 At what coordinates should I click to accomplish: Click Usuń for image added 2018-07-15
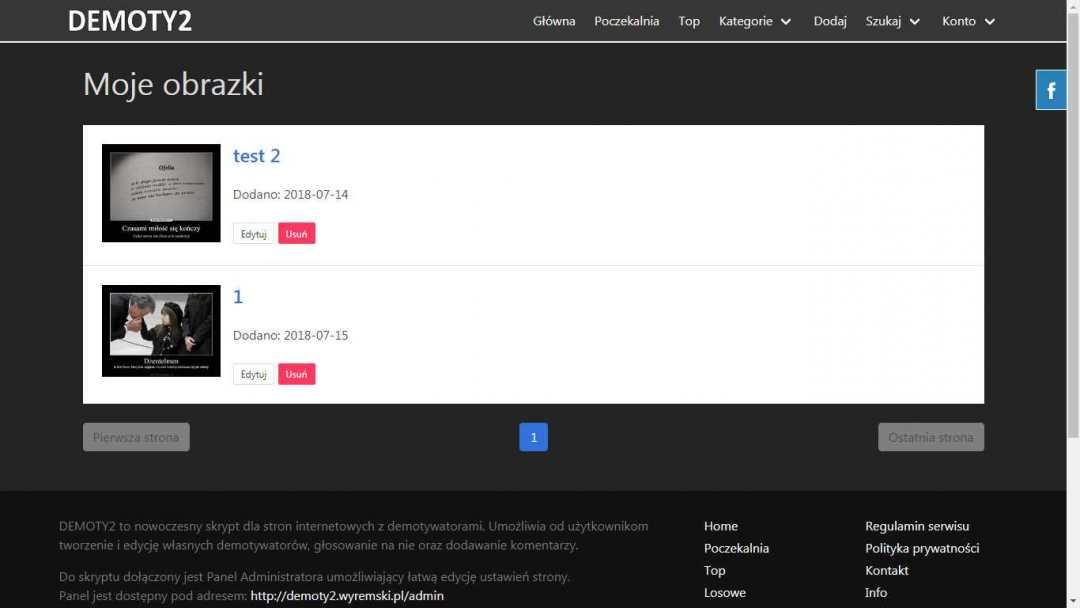(x=296, y=374)
